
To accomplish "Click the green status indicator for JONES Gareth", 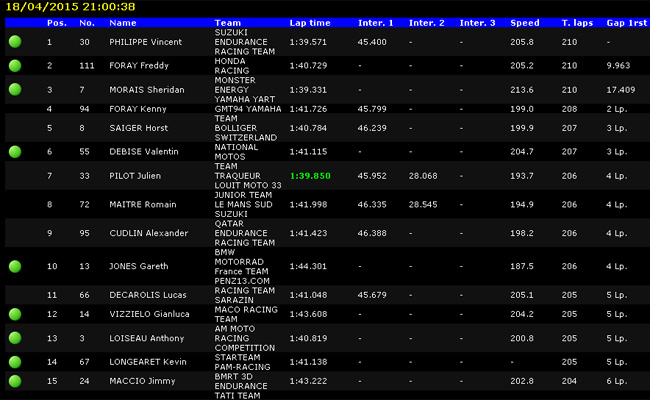I will click(15, 267).
